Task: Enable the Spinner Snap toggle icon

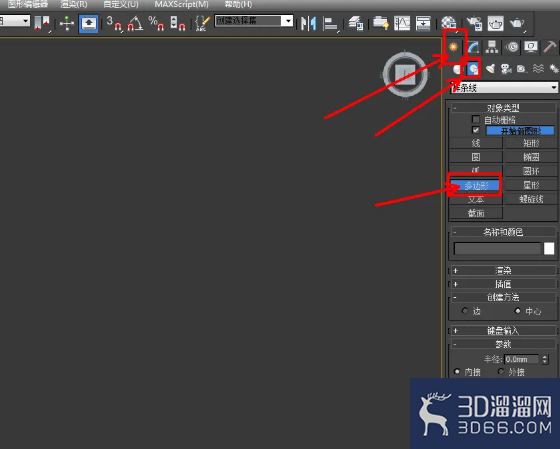Action: tap(178, 24)
